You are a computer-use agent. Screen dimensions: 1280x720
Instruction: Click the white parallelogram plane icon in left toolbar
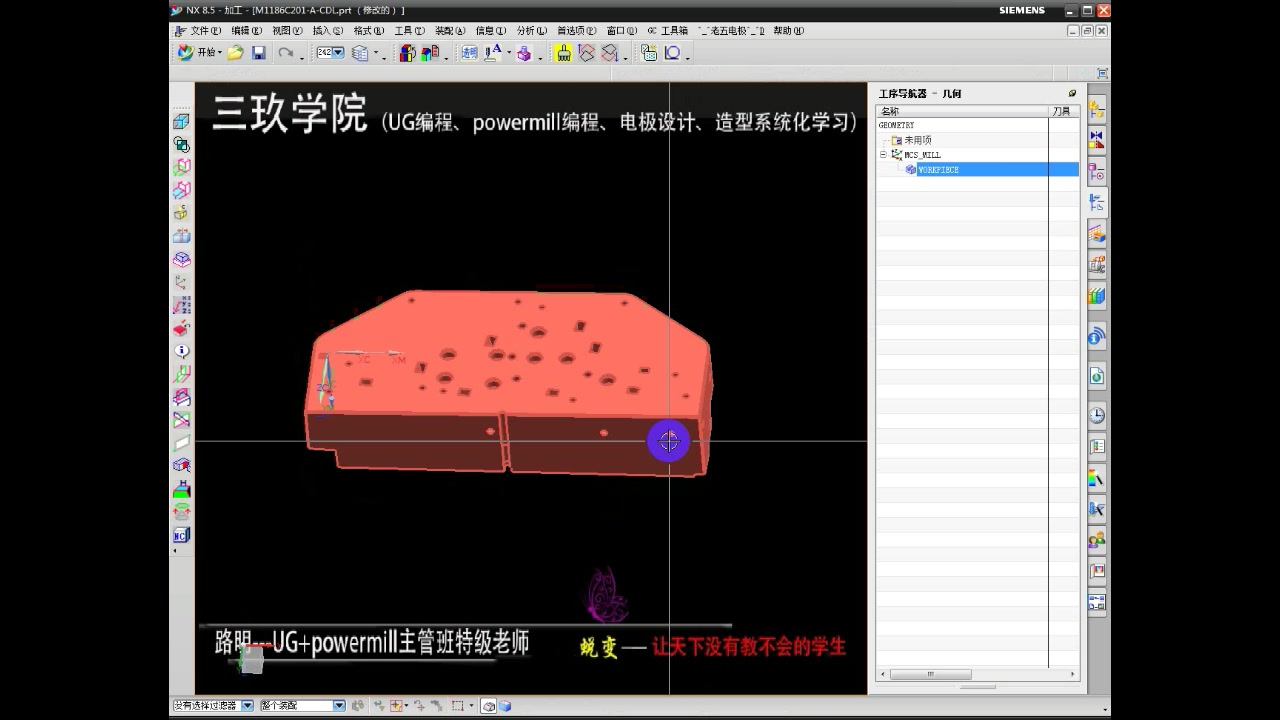coord(181,443)
